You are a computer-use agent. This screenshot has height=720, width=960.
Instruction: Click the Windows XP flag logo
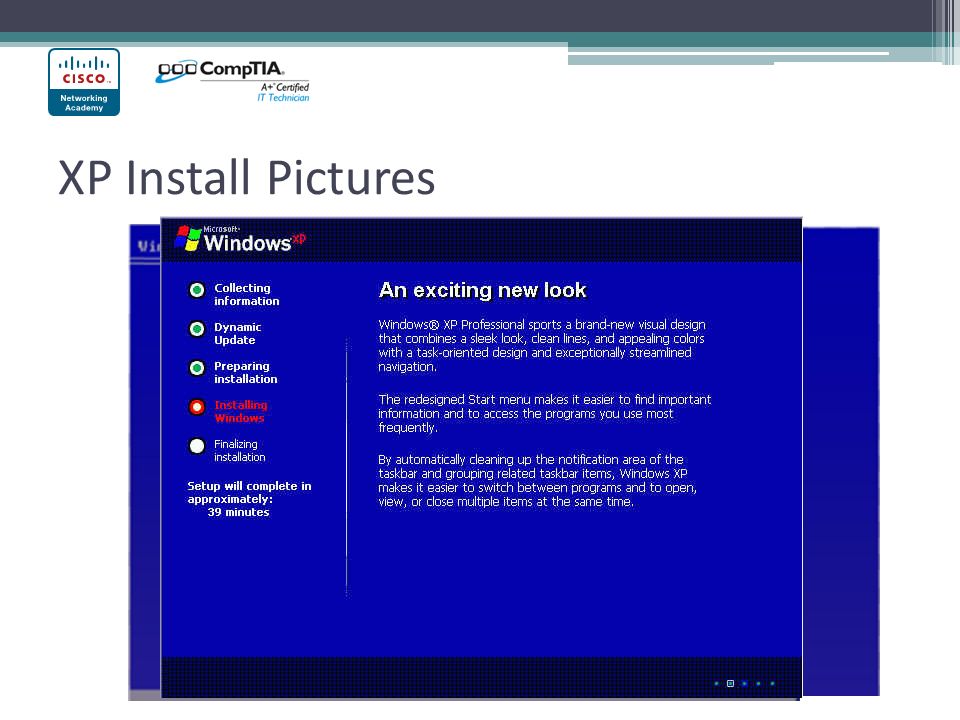(x=188, y=238)
